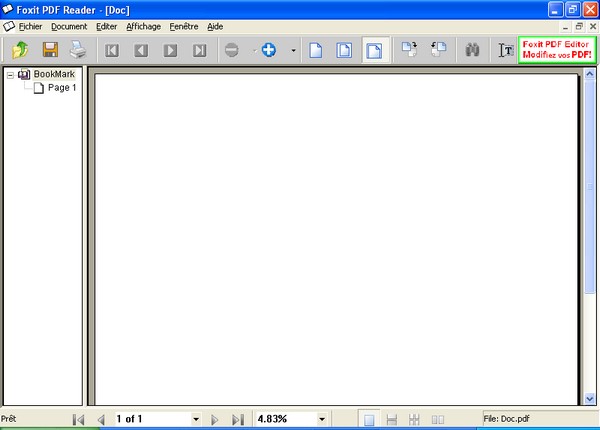This screenshot has height=430, width=600.
Task: Open the page number dropdown
Action: click(x=196, y=419)
